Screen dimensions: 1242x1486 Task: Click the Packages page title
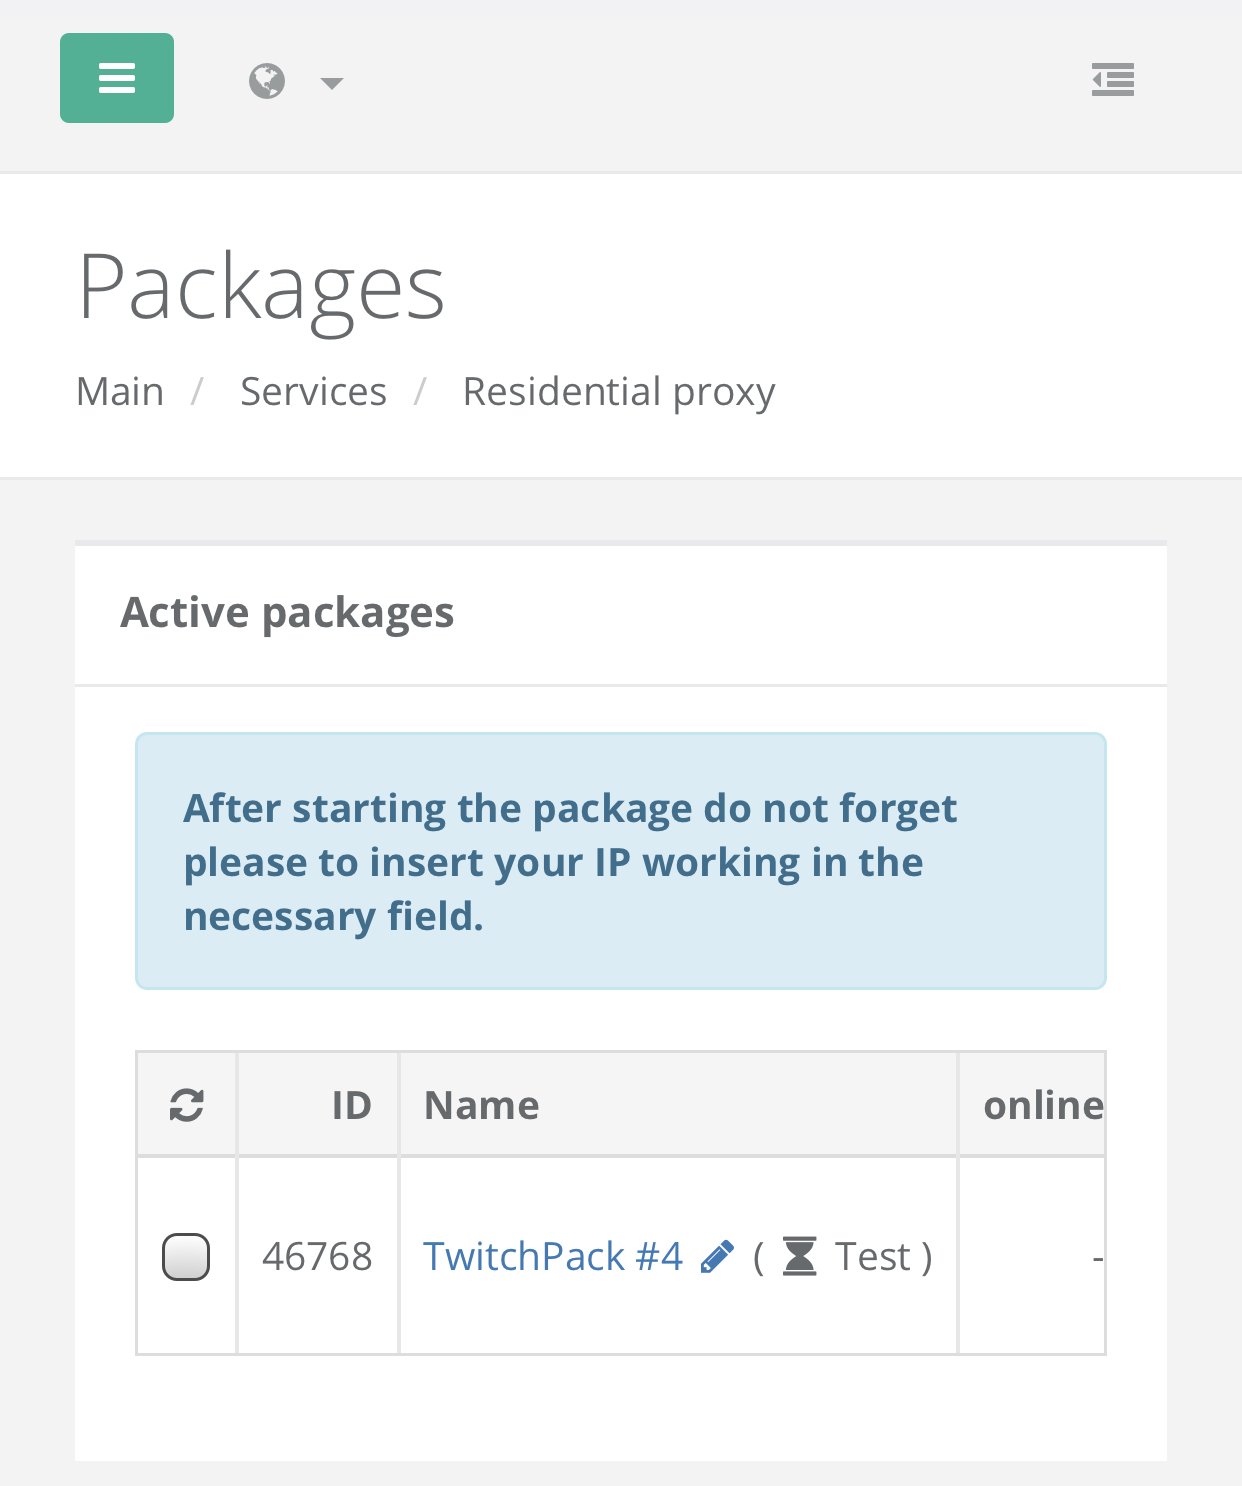[x=261, y=288]
